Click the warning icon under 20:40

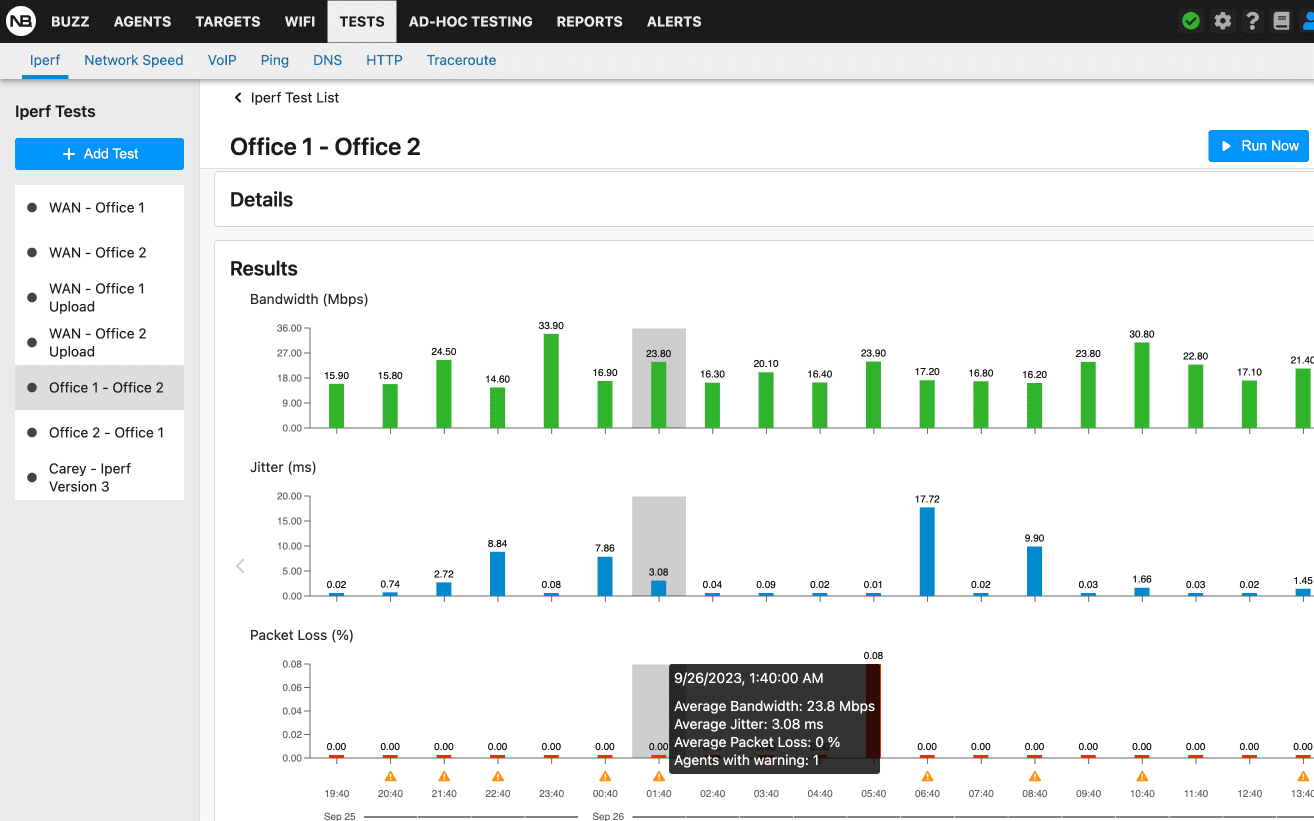(390, 776)
